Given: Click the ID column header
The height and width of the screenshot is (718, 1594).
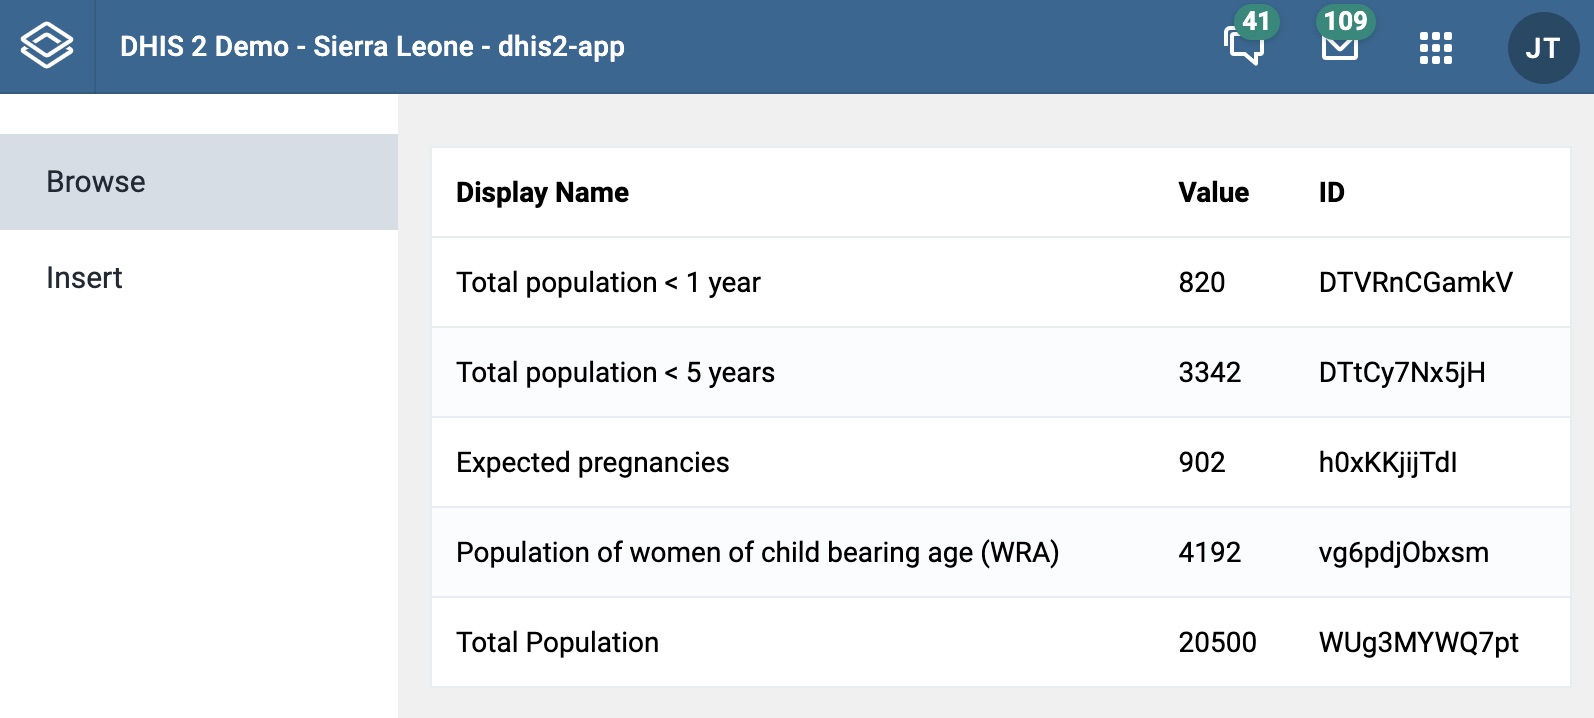Looking at the screenshot, I should point(1331,192).
